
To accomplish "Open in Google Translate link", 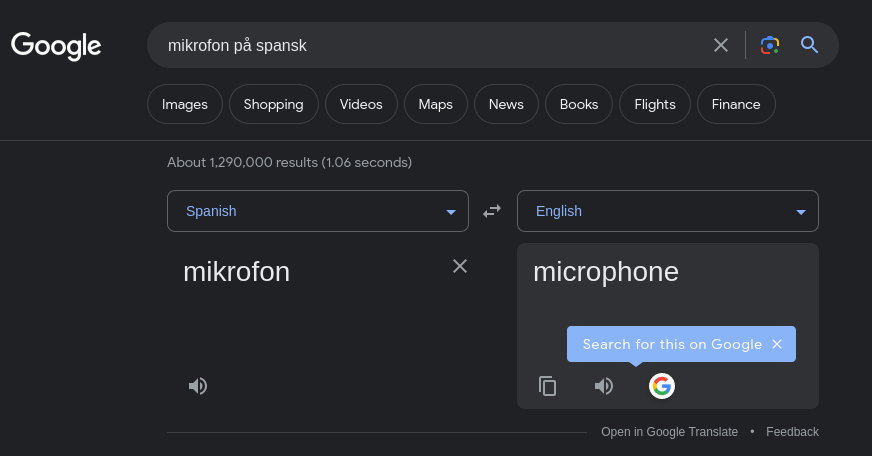I will [x=669, y=432].
